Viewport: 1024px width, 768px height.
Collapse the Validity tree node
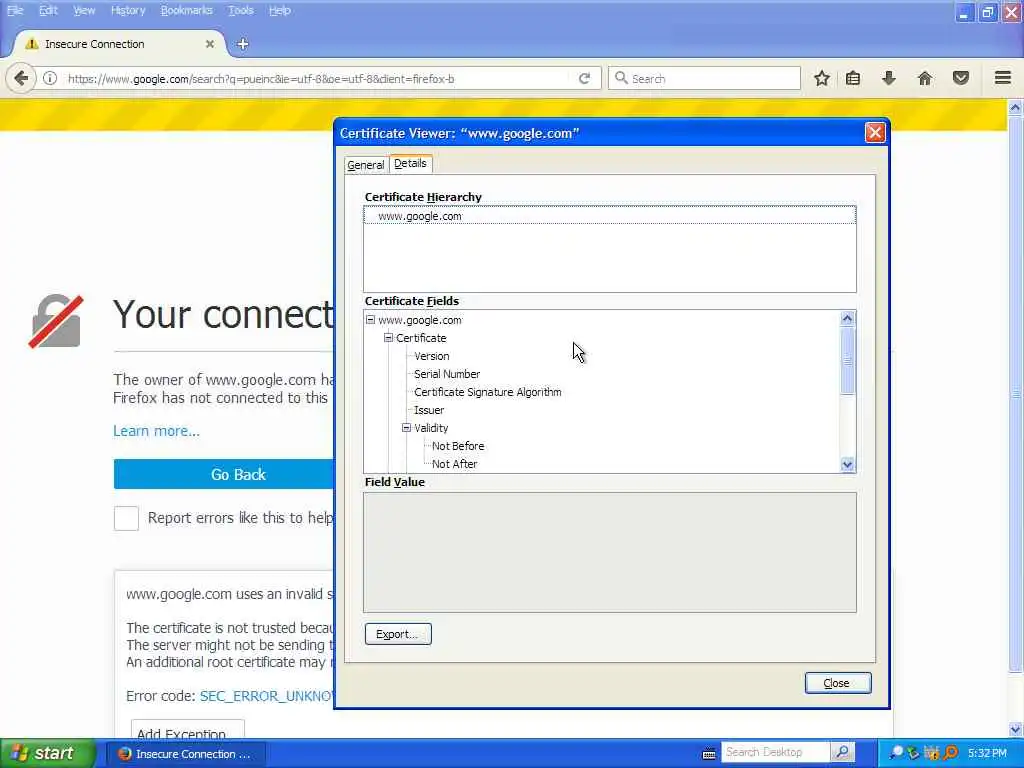click(406, 428)
